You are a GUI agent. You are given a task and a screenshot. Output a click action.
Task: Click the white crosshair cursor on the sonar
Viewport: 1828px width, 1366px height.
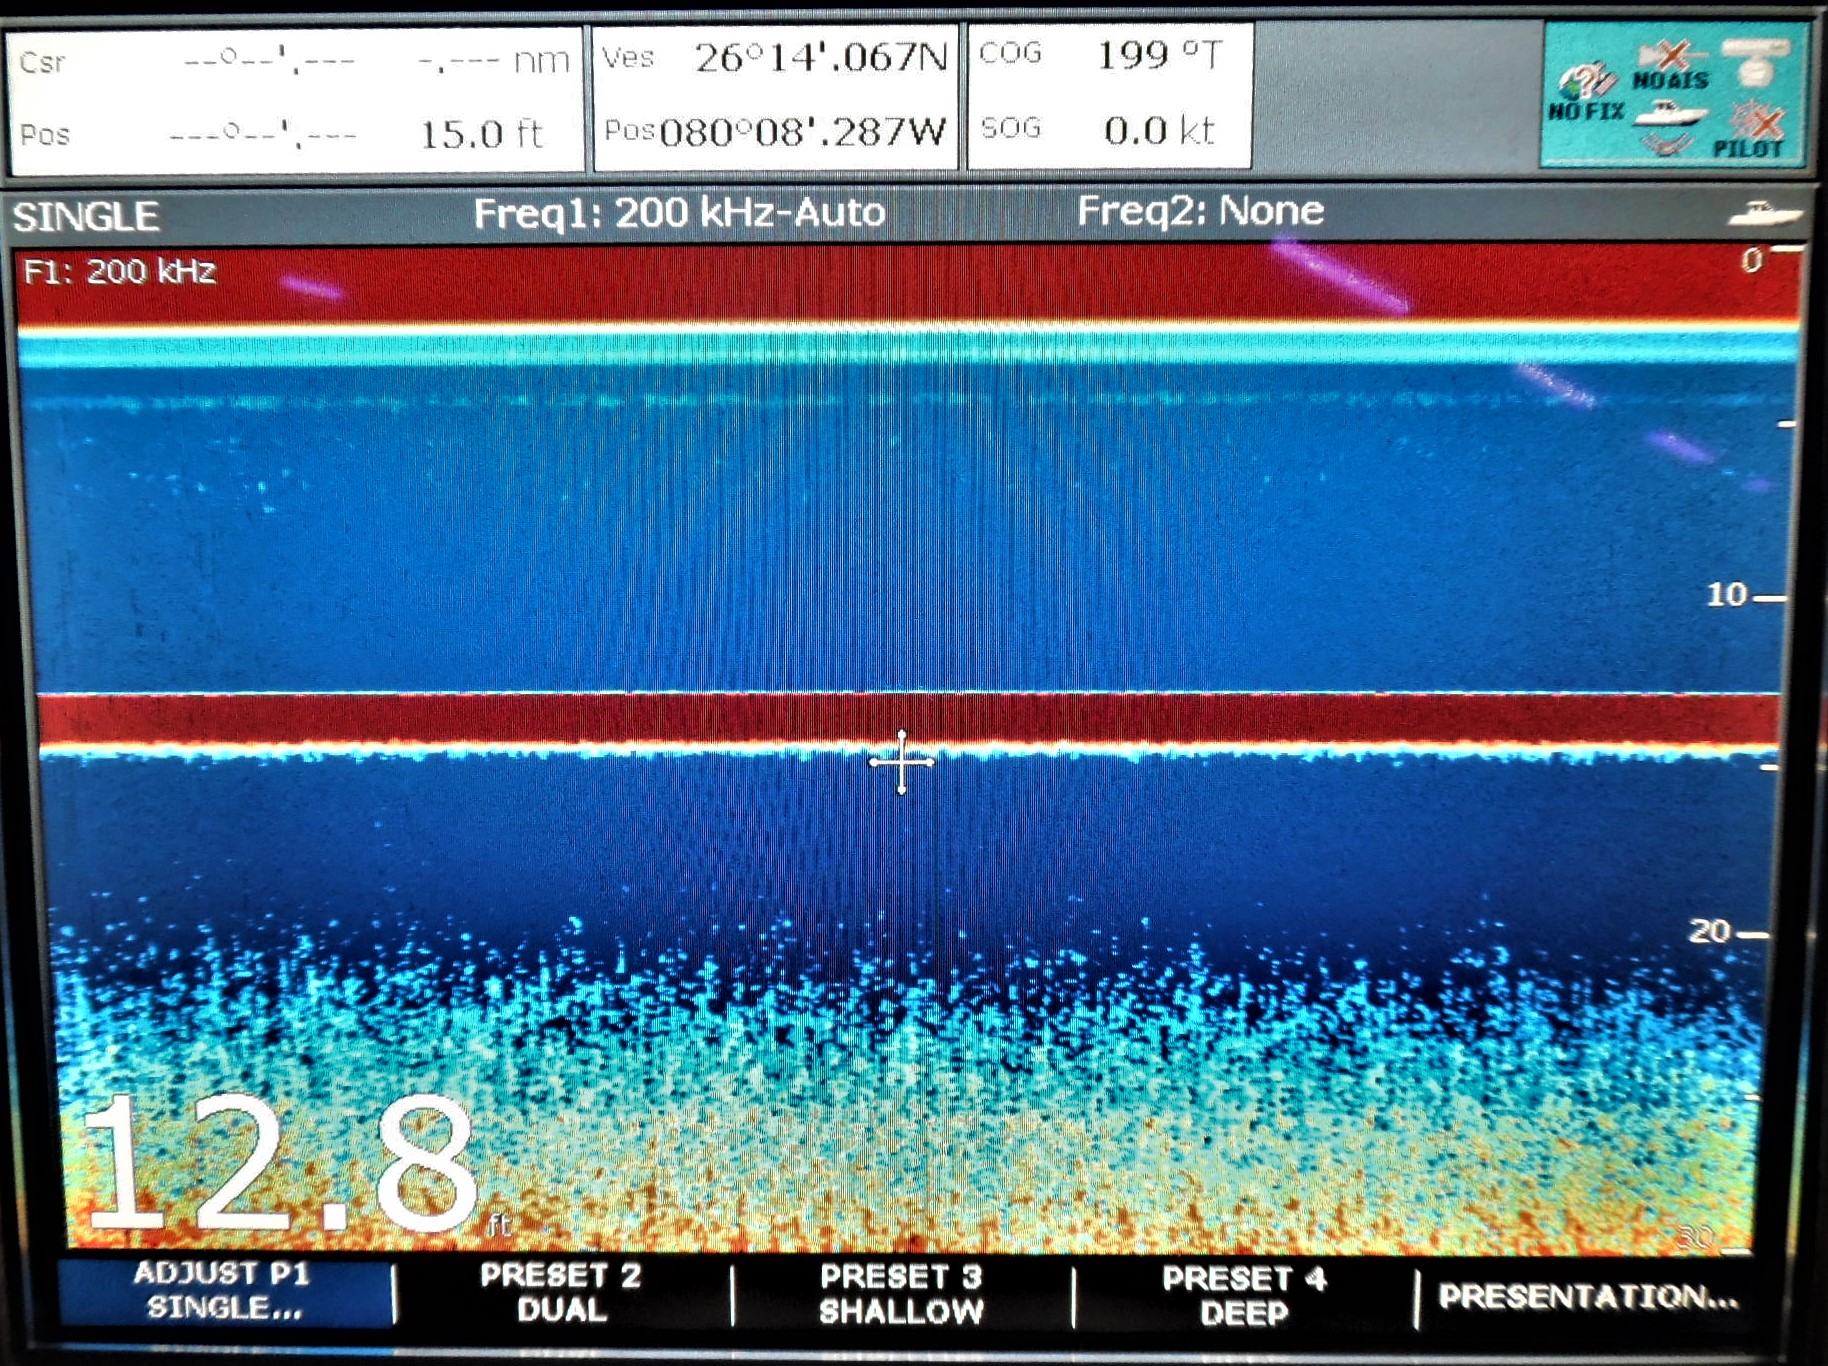point(902,762)
